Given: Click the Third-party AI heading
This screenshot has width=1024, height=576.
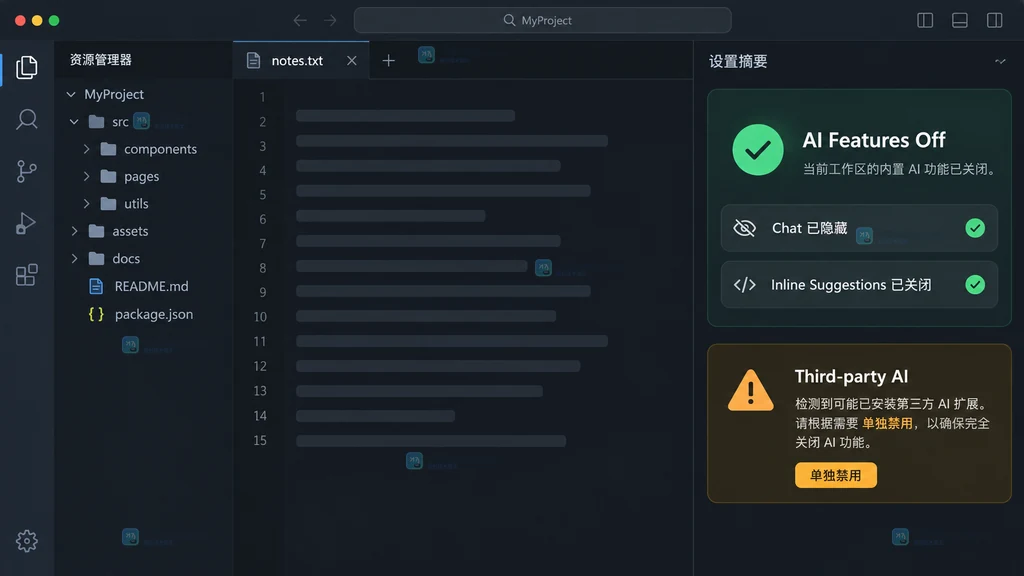Looking at the screenshot, I should (851, 376).
